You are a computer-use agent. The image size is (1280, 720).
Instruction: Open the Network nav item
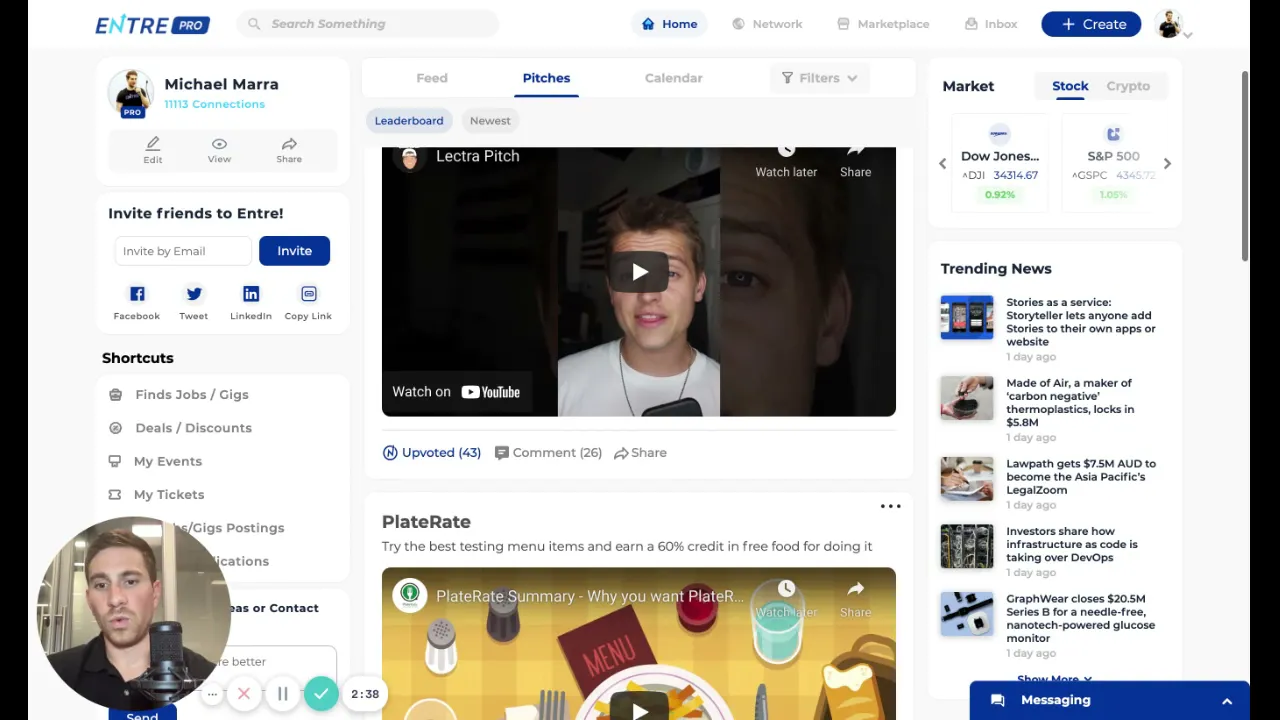pyautogui.click(x=767, y=24)
